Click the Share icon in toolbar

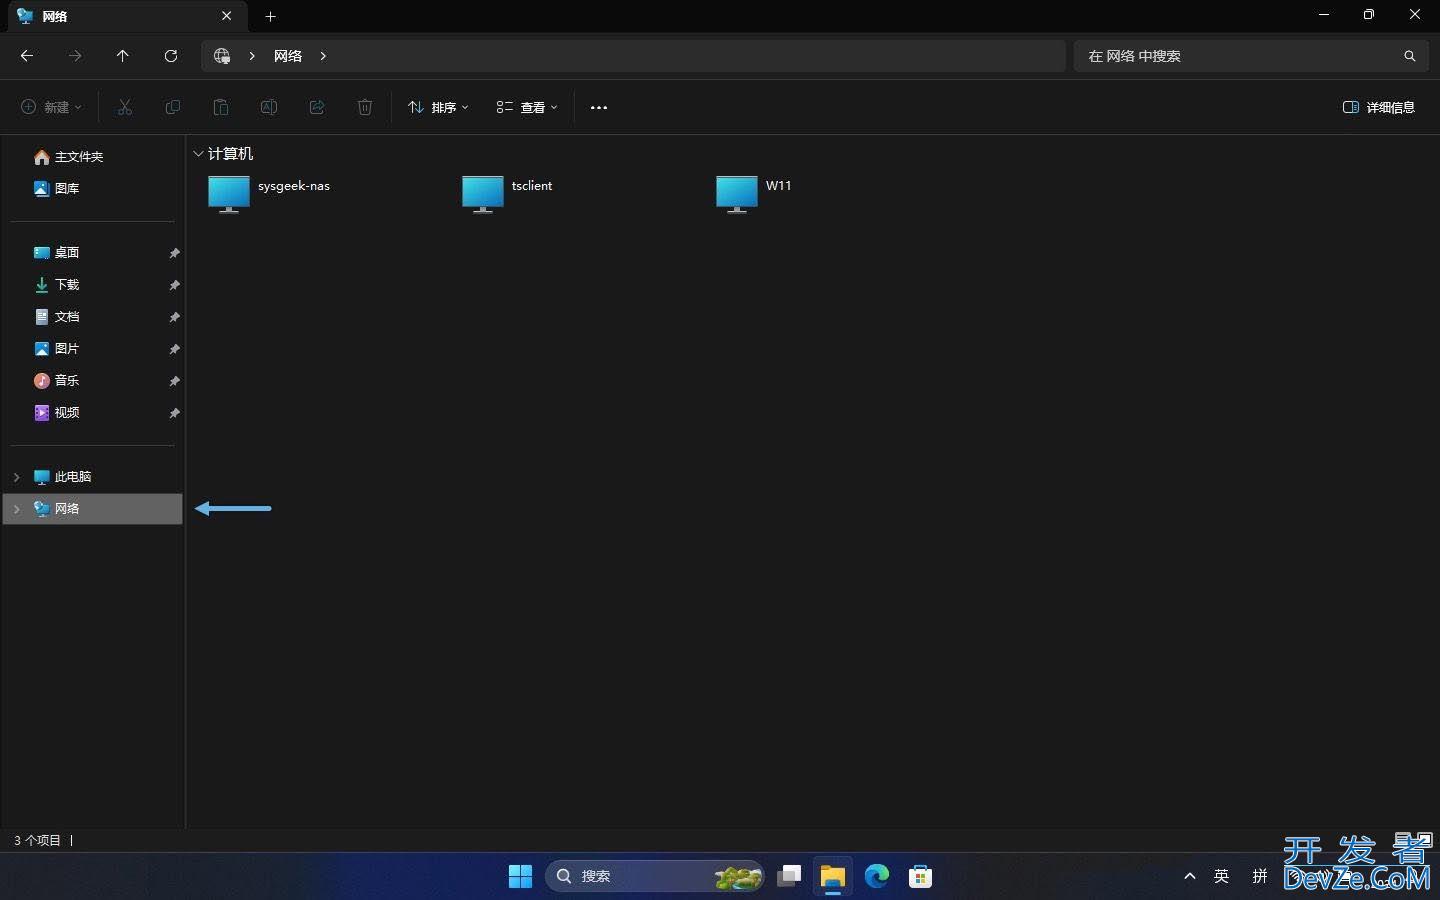click(317, 107)
